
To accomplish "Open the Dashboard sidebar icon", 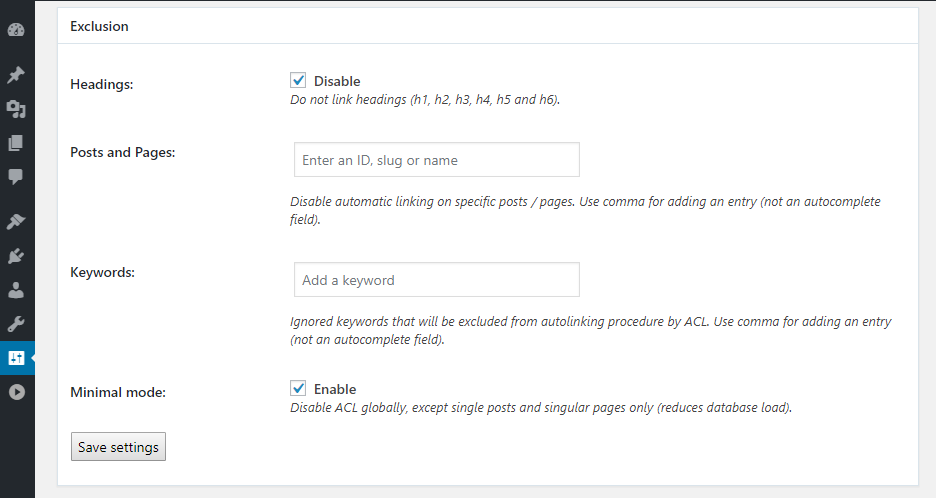I will [x=16, y=31].
